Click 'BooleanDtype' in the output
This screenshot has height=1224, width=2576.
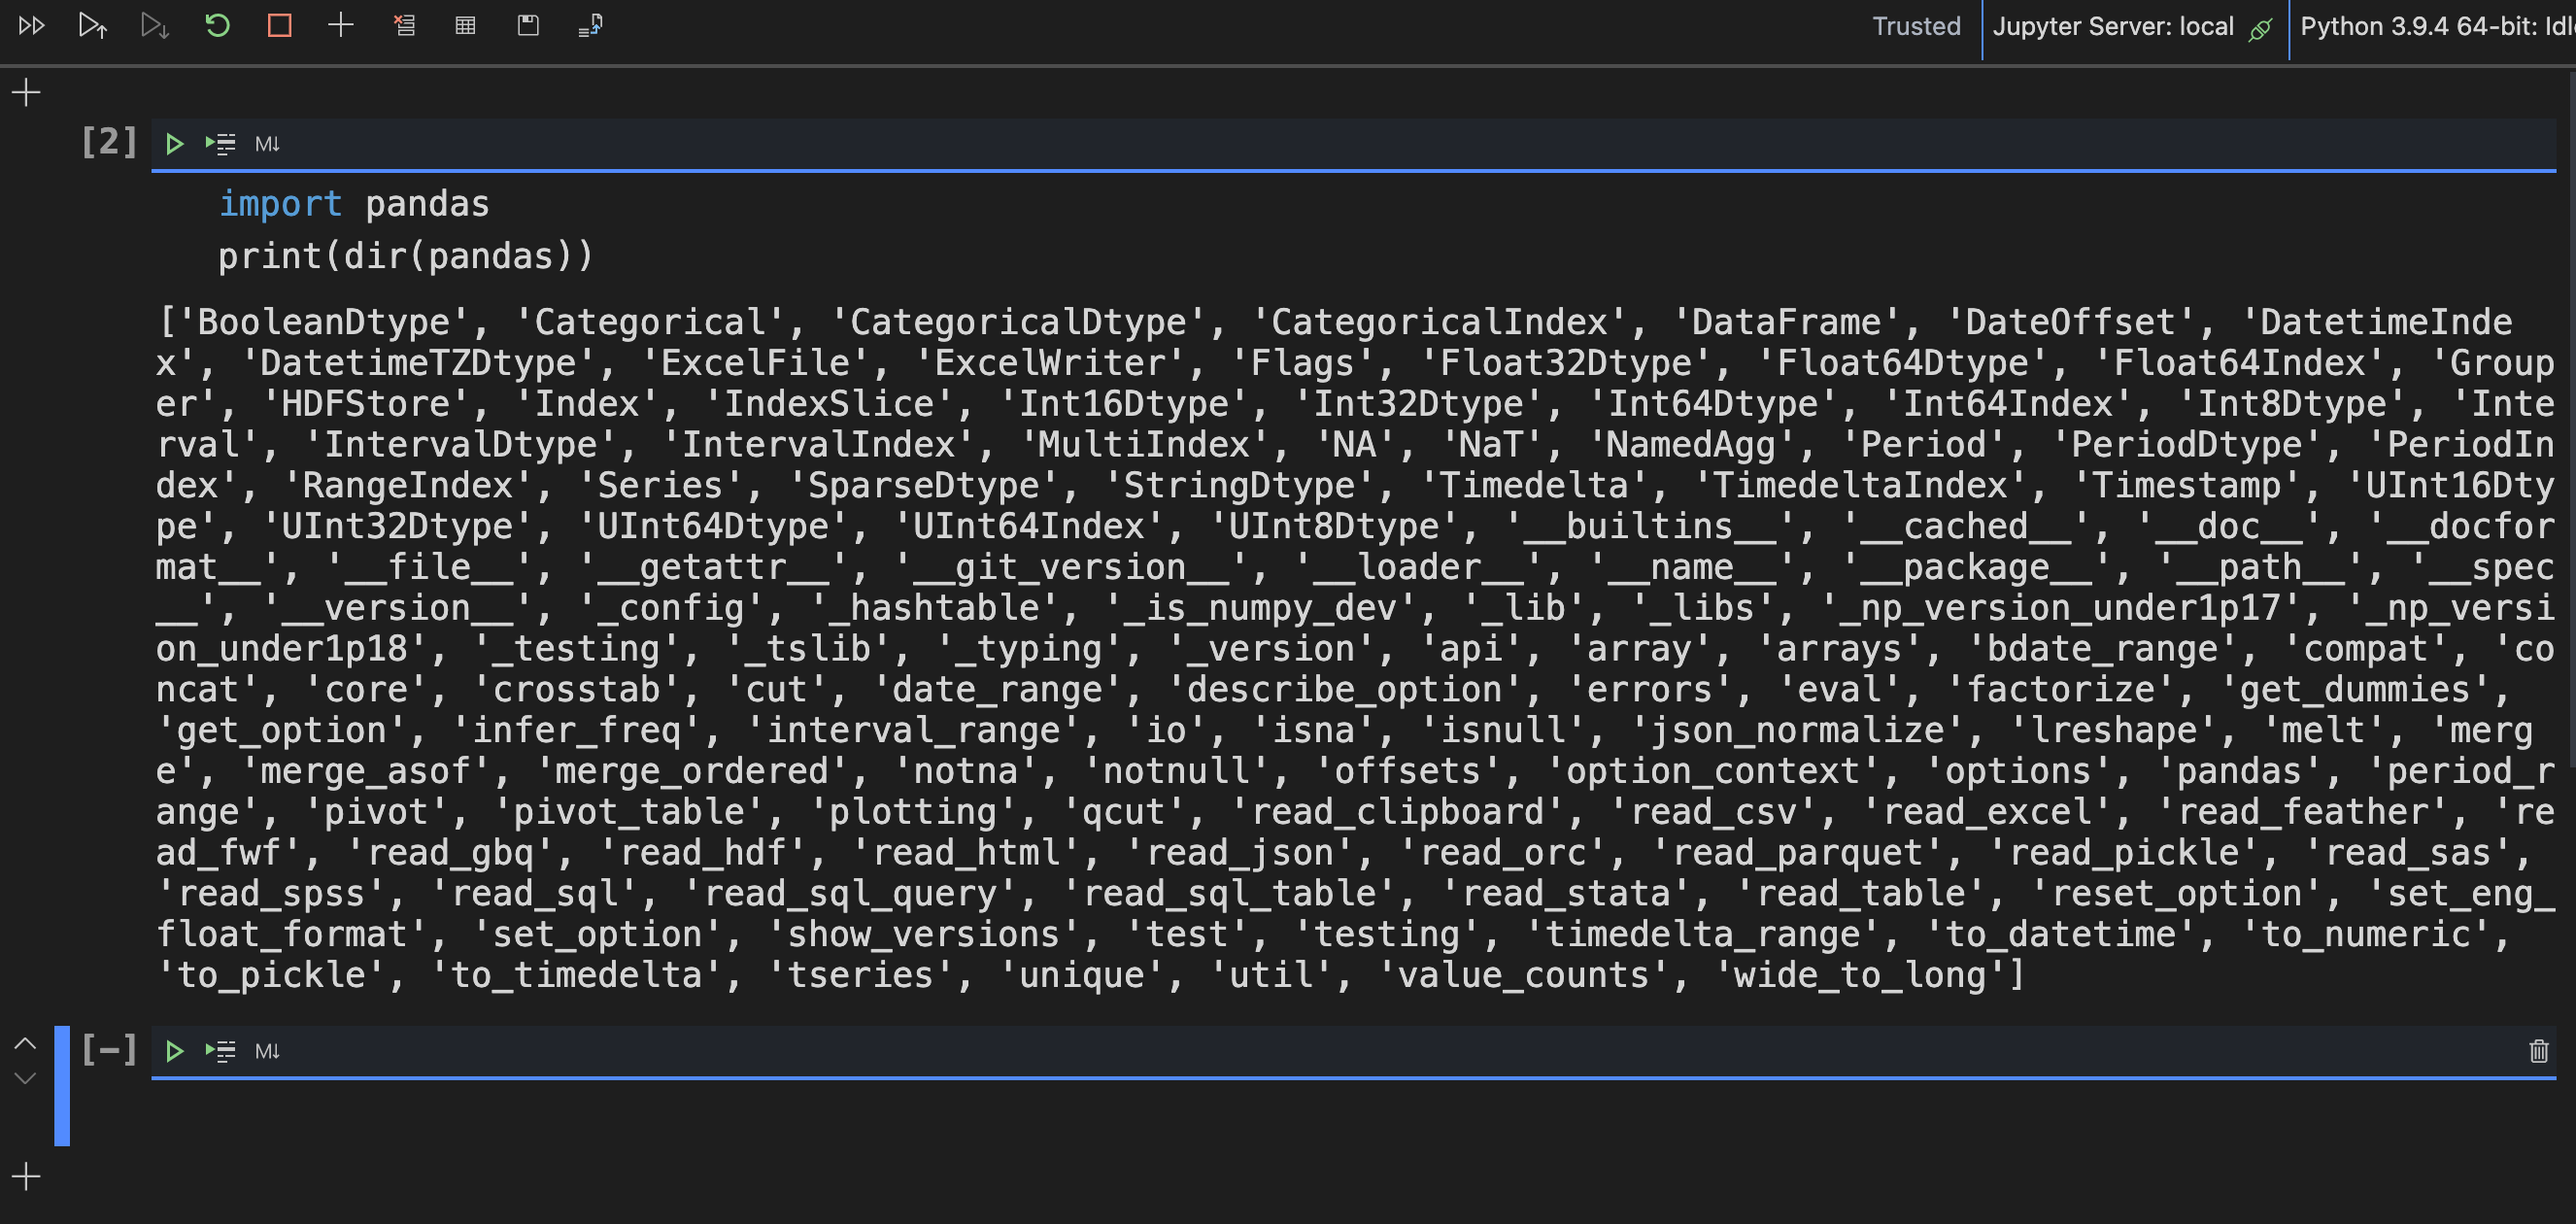click(x=323, y=322)
